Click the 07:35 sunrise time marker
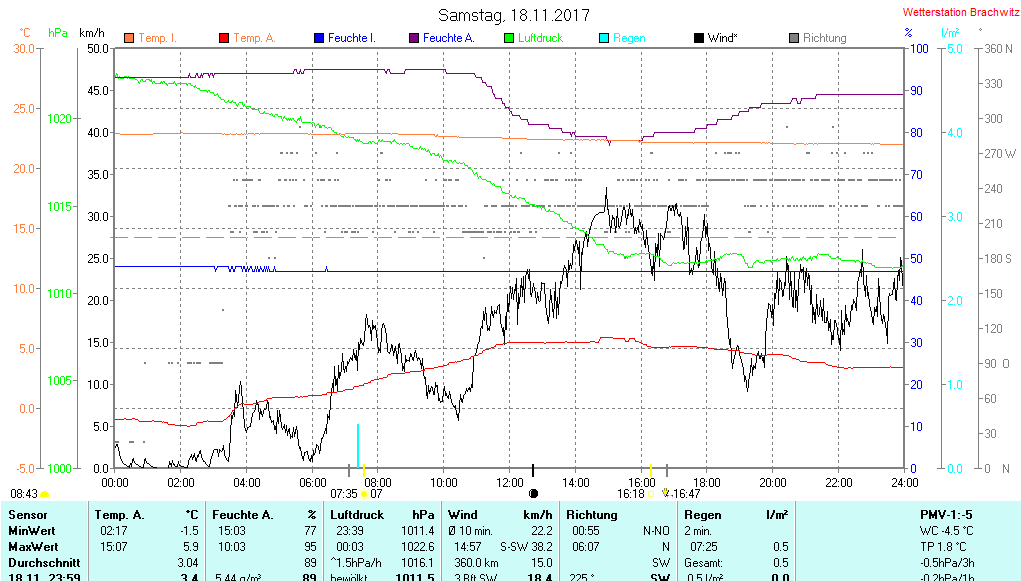Viewport: 1021px width, 581px height. [344, 493]
